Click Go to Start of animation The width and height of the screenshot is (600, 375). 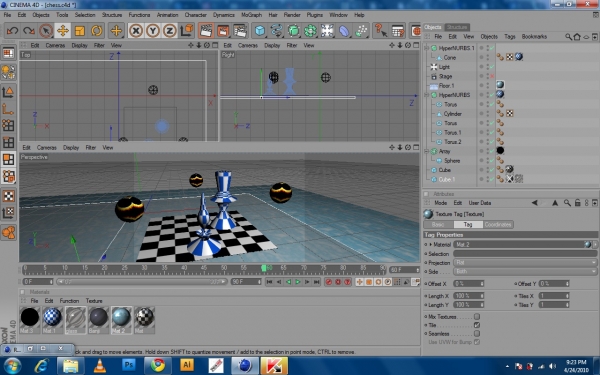[269, 282]
